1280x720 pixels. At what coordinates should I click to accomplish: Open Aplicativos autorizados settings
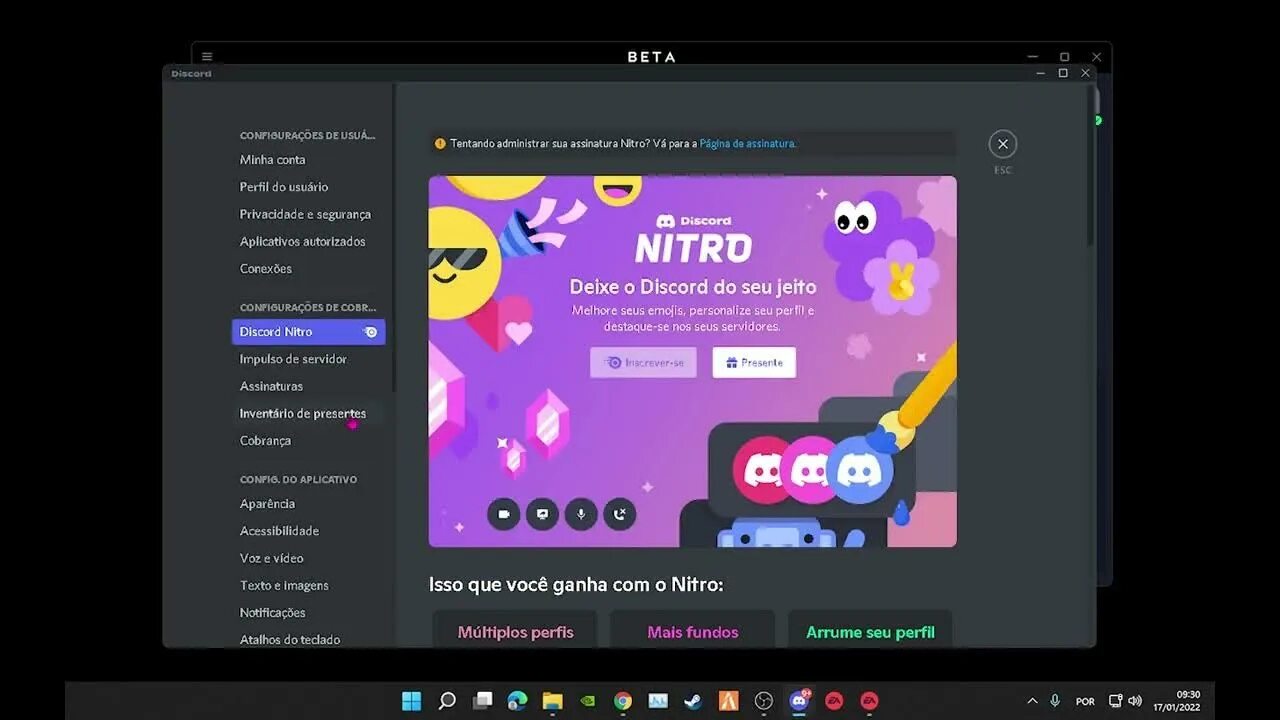tap(308, 241)
